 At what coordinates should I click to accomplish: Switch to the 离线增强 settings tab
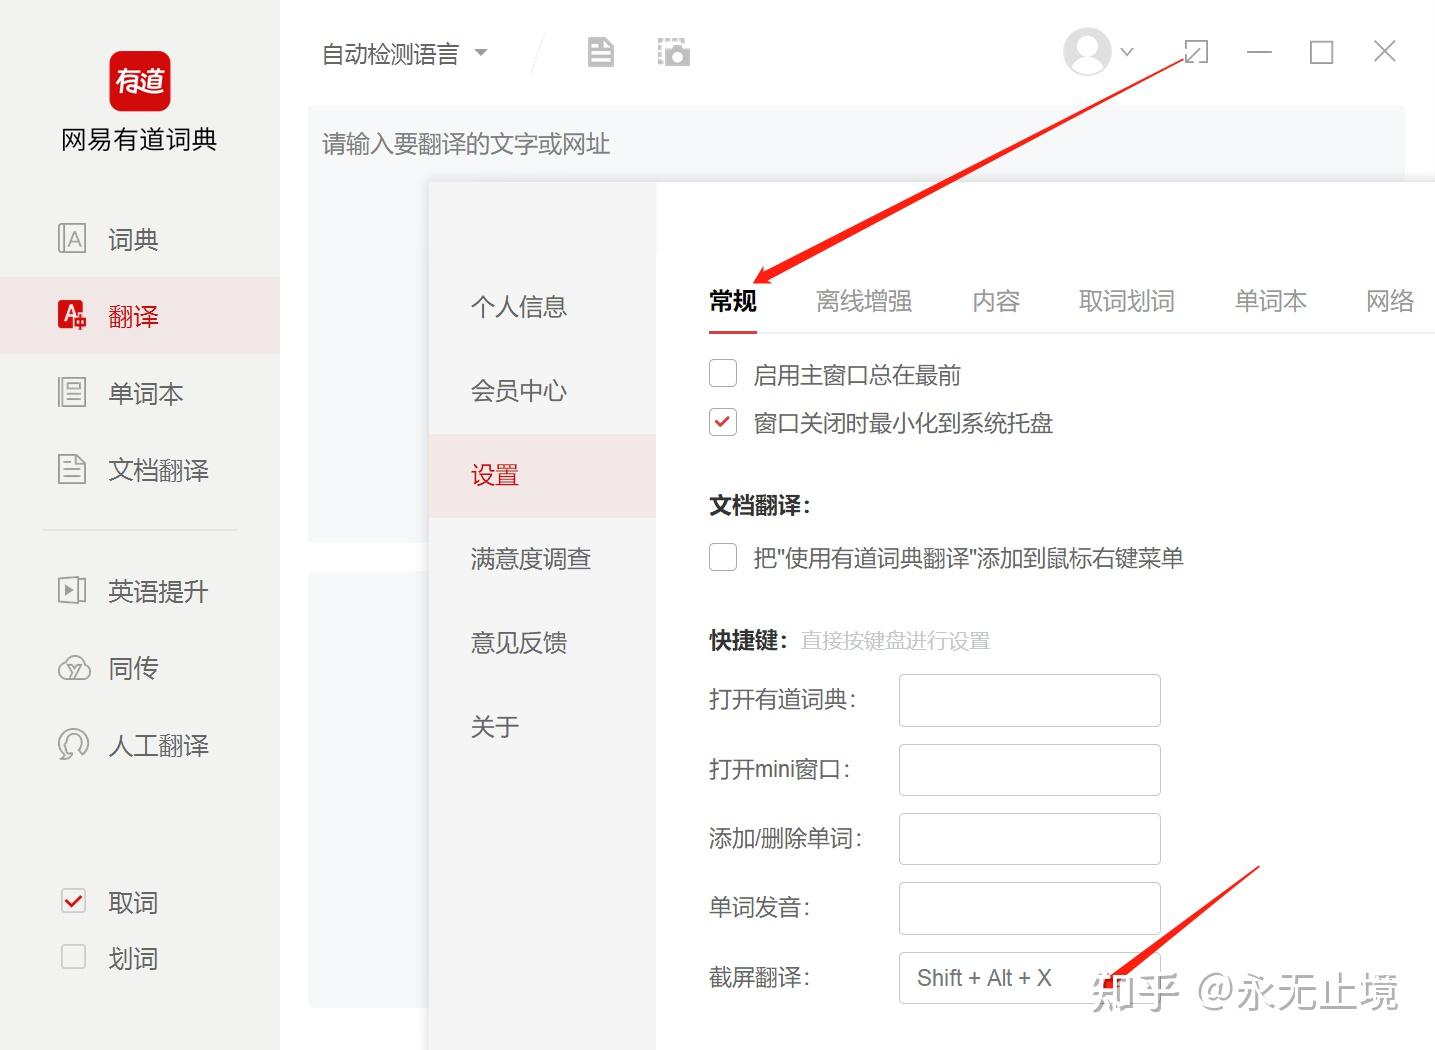862,301
